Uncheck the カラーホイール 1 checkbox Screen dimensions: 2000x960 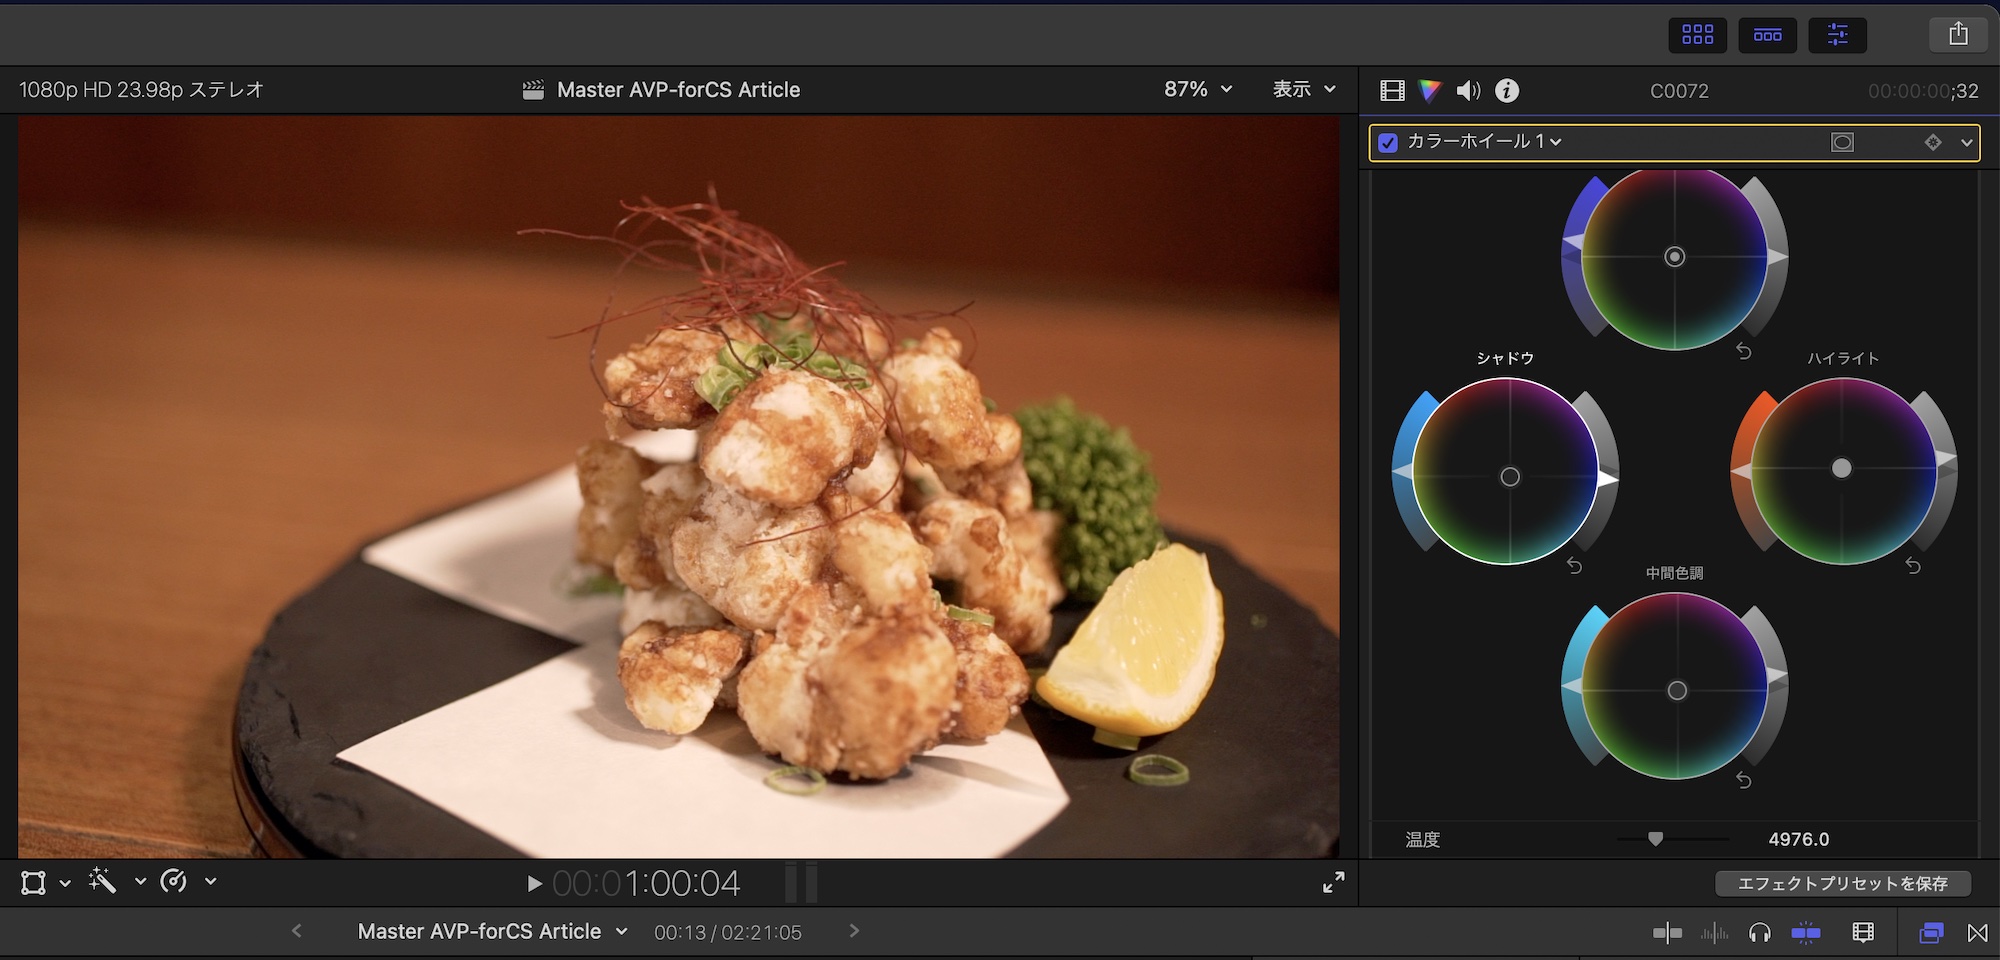(x=1388, y=142)
